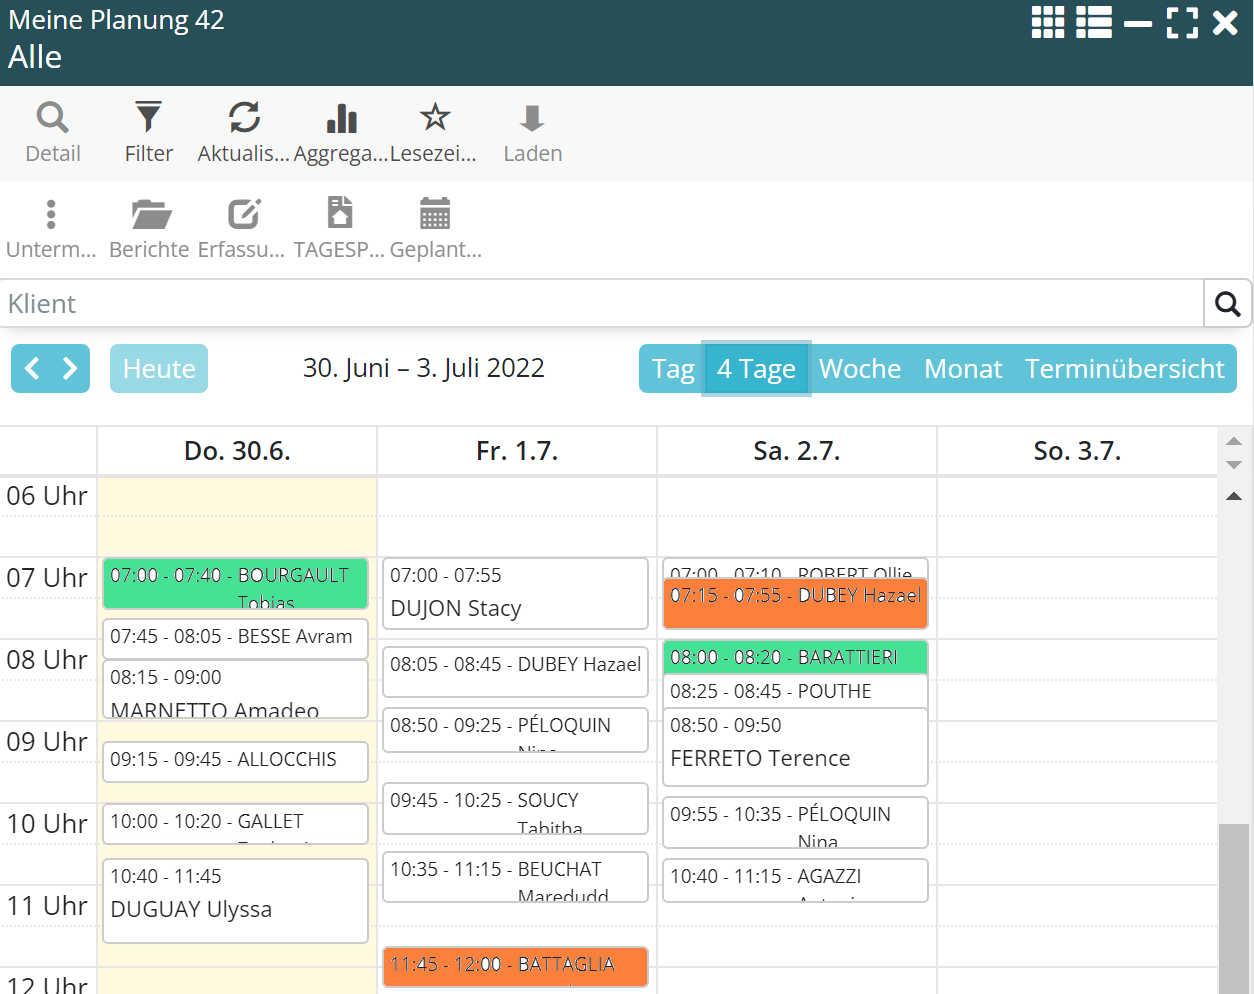Click into the Klient search field
1254x994 pixels.
click(x=600, y=304)
